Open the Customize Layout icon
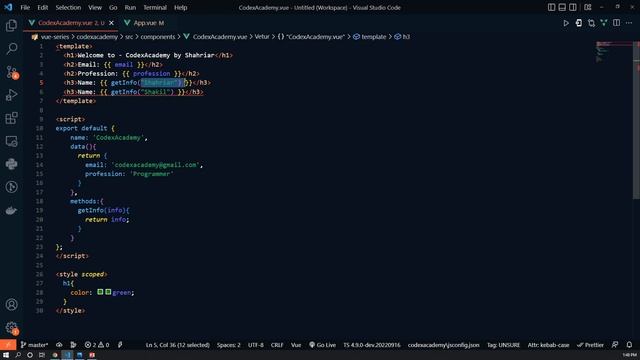The image size is (640, 360). pos(588,7)
